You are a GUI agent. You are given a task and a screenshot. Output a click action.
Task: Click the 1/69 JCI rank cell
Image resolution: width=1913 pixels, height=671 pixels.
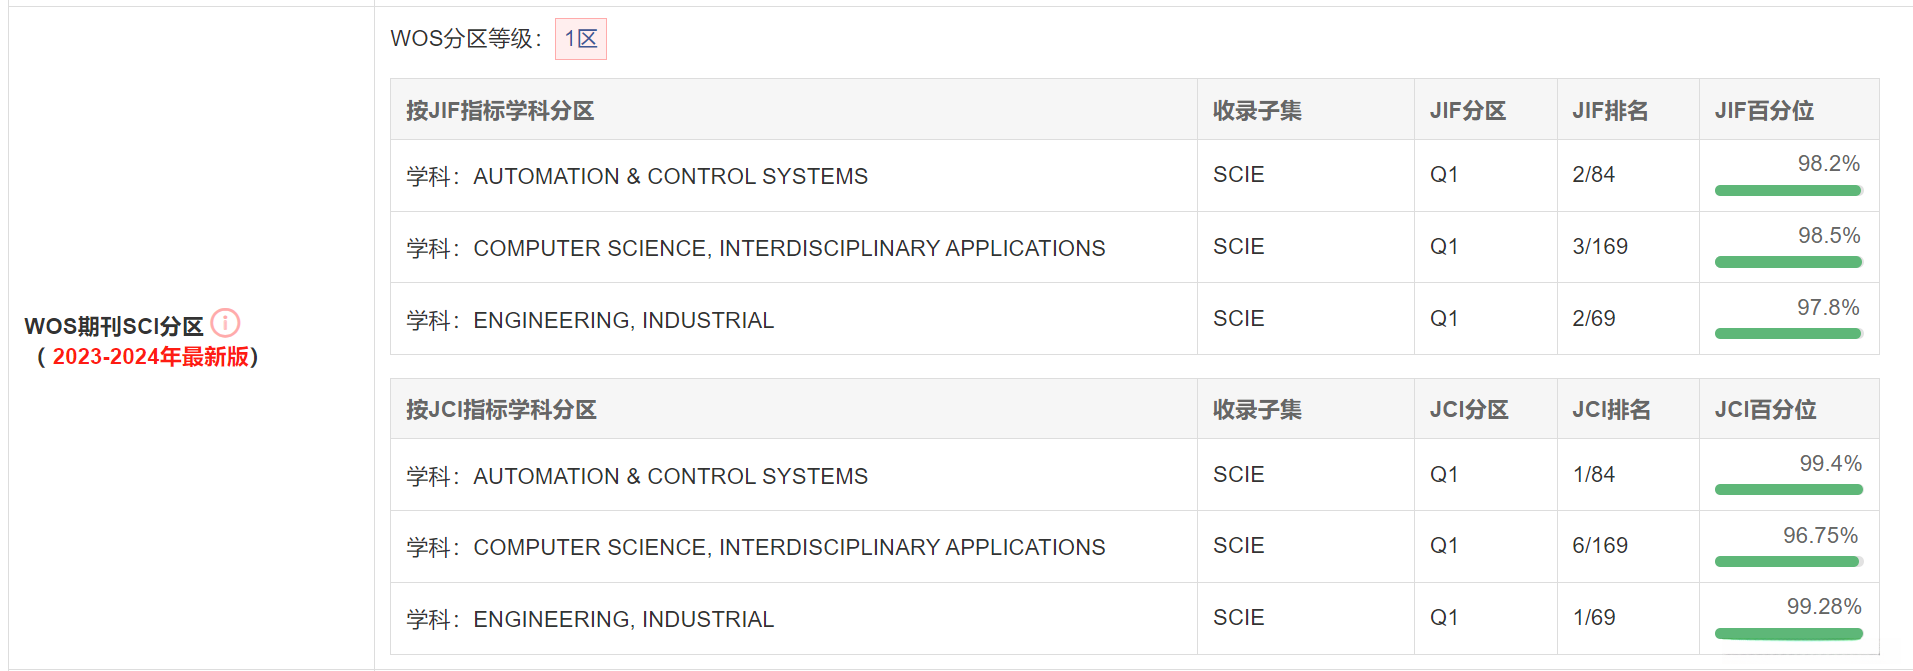coord(1593,618)
